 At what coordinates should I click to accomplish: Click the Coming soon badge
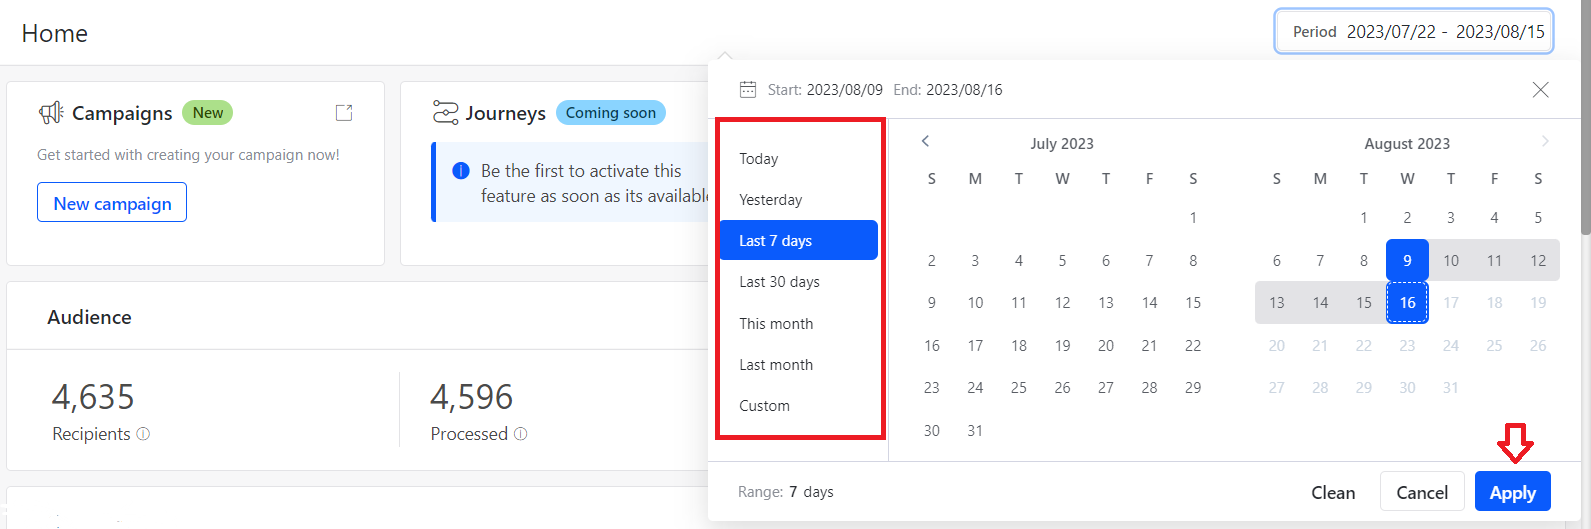(x=611, y=113)
